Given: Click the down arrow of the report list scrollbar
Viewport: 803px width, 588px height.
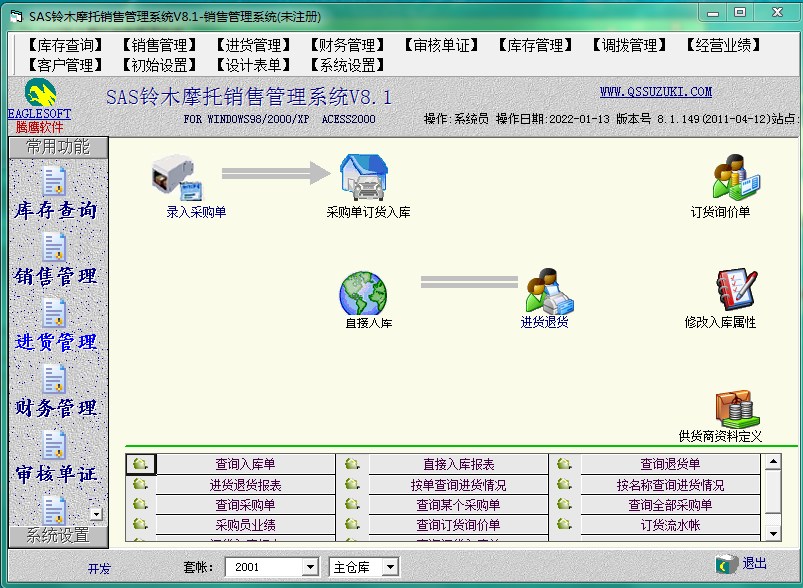Looking at the screenshot, I should 773,533.
